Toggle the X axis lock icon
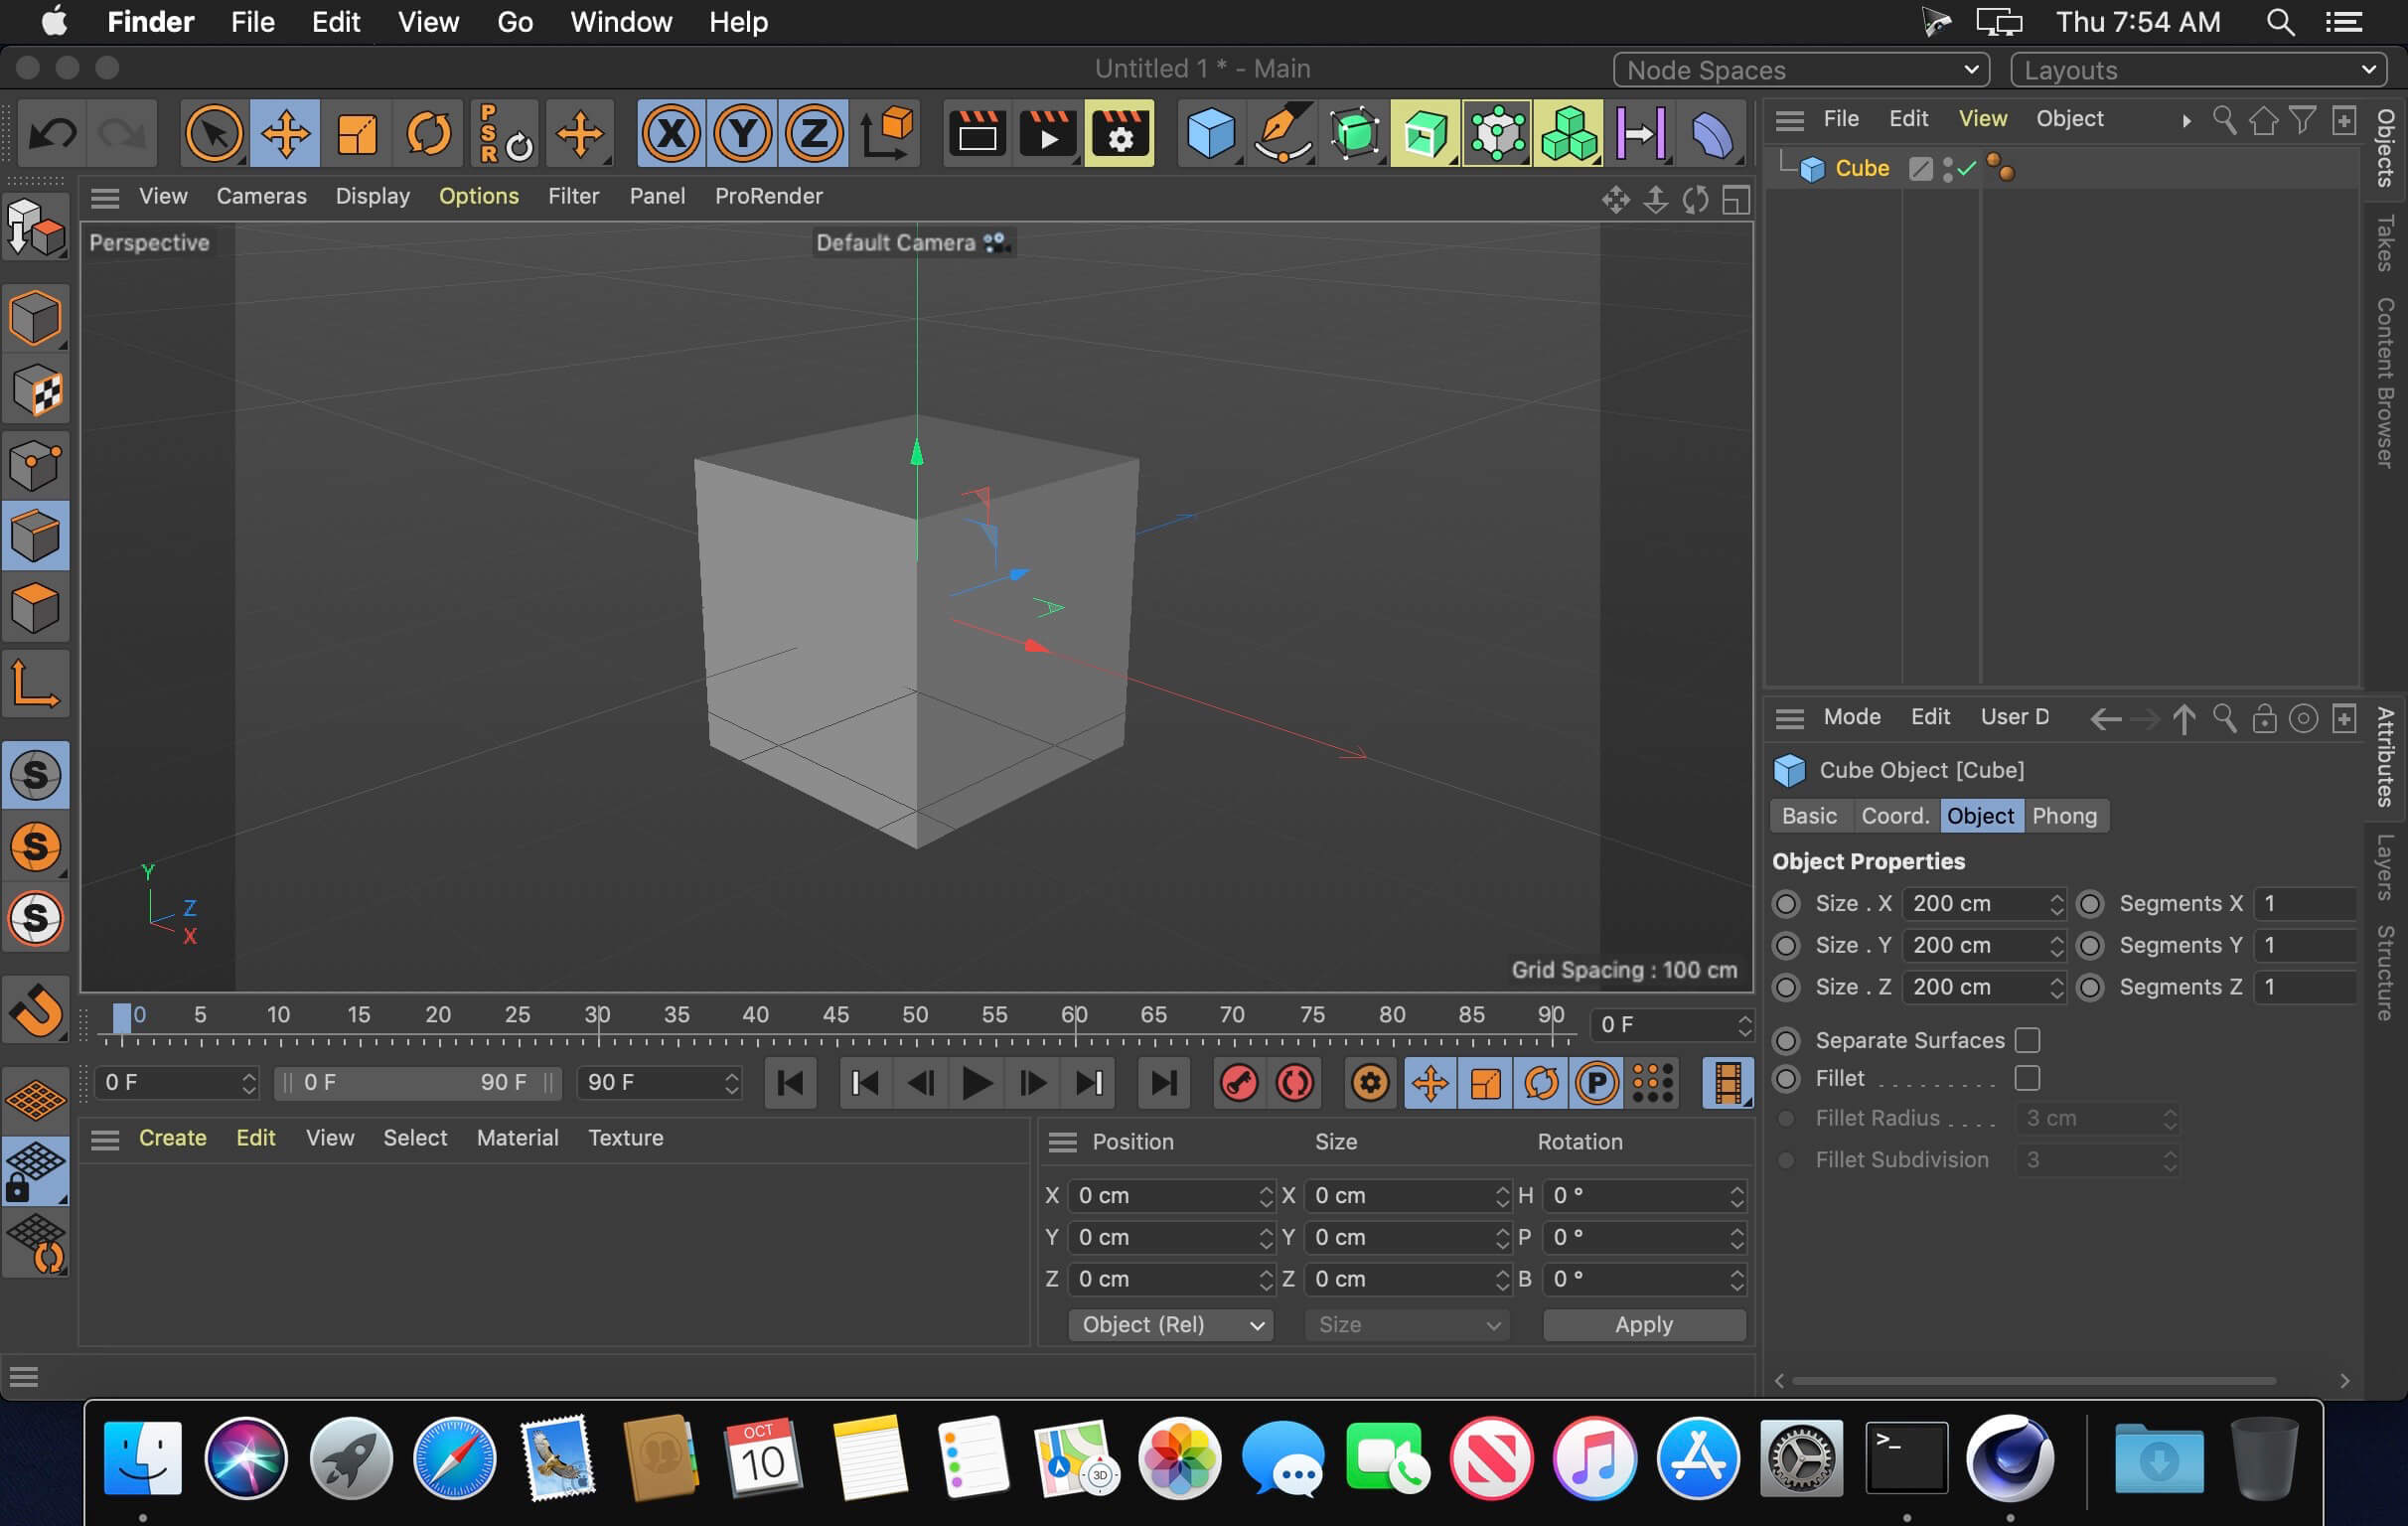The height and width of the screenshot is (1526, 2408). click(x=671, y=133)
